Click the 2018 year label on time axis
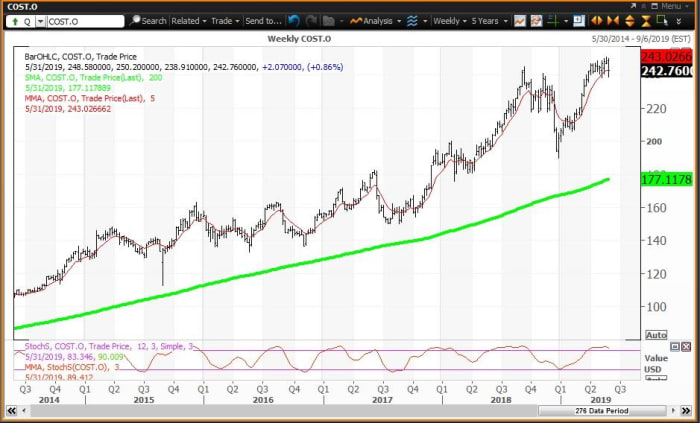The image size is (700, 423). click(501, 399)
